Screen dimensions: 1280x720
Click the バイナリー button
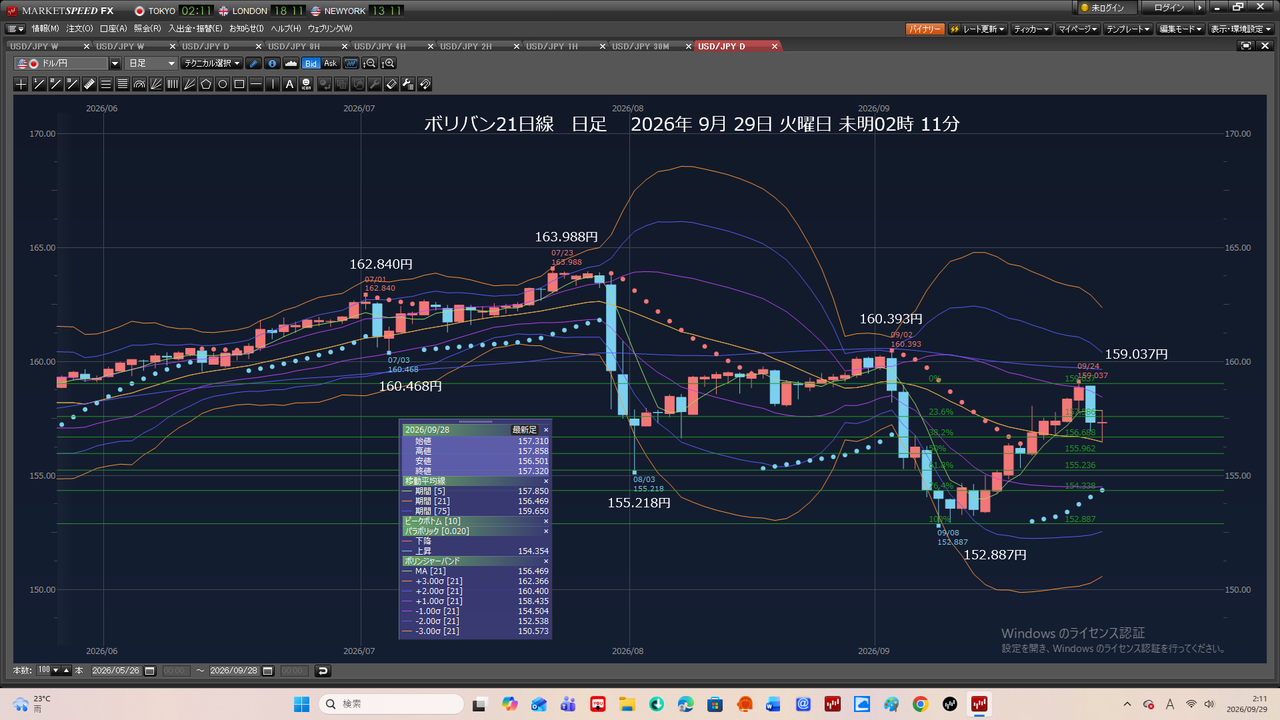[925, 29]
